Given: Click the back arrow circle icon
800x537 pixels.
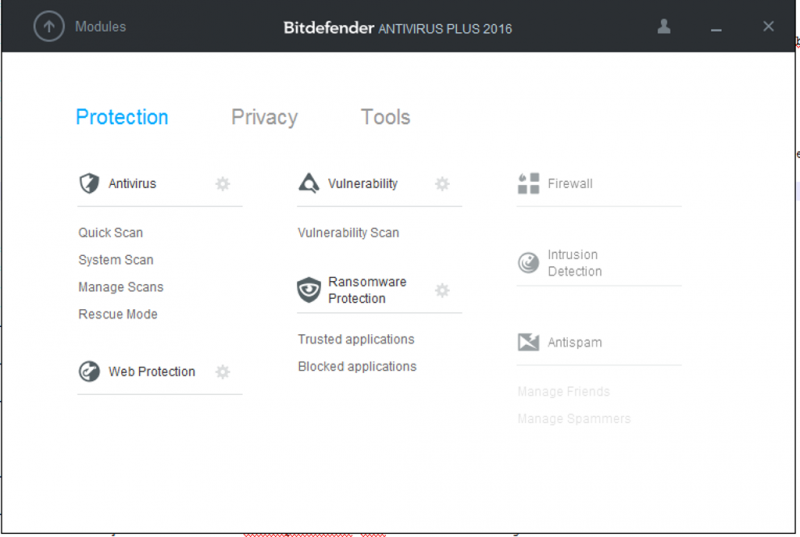Looking at the screenshot, I should point(49,27).
